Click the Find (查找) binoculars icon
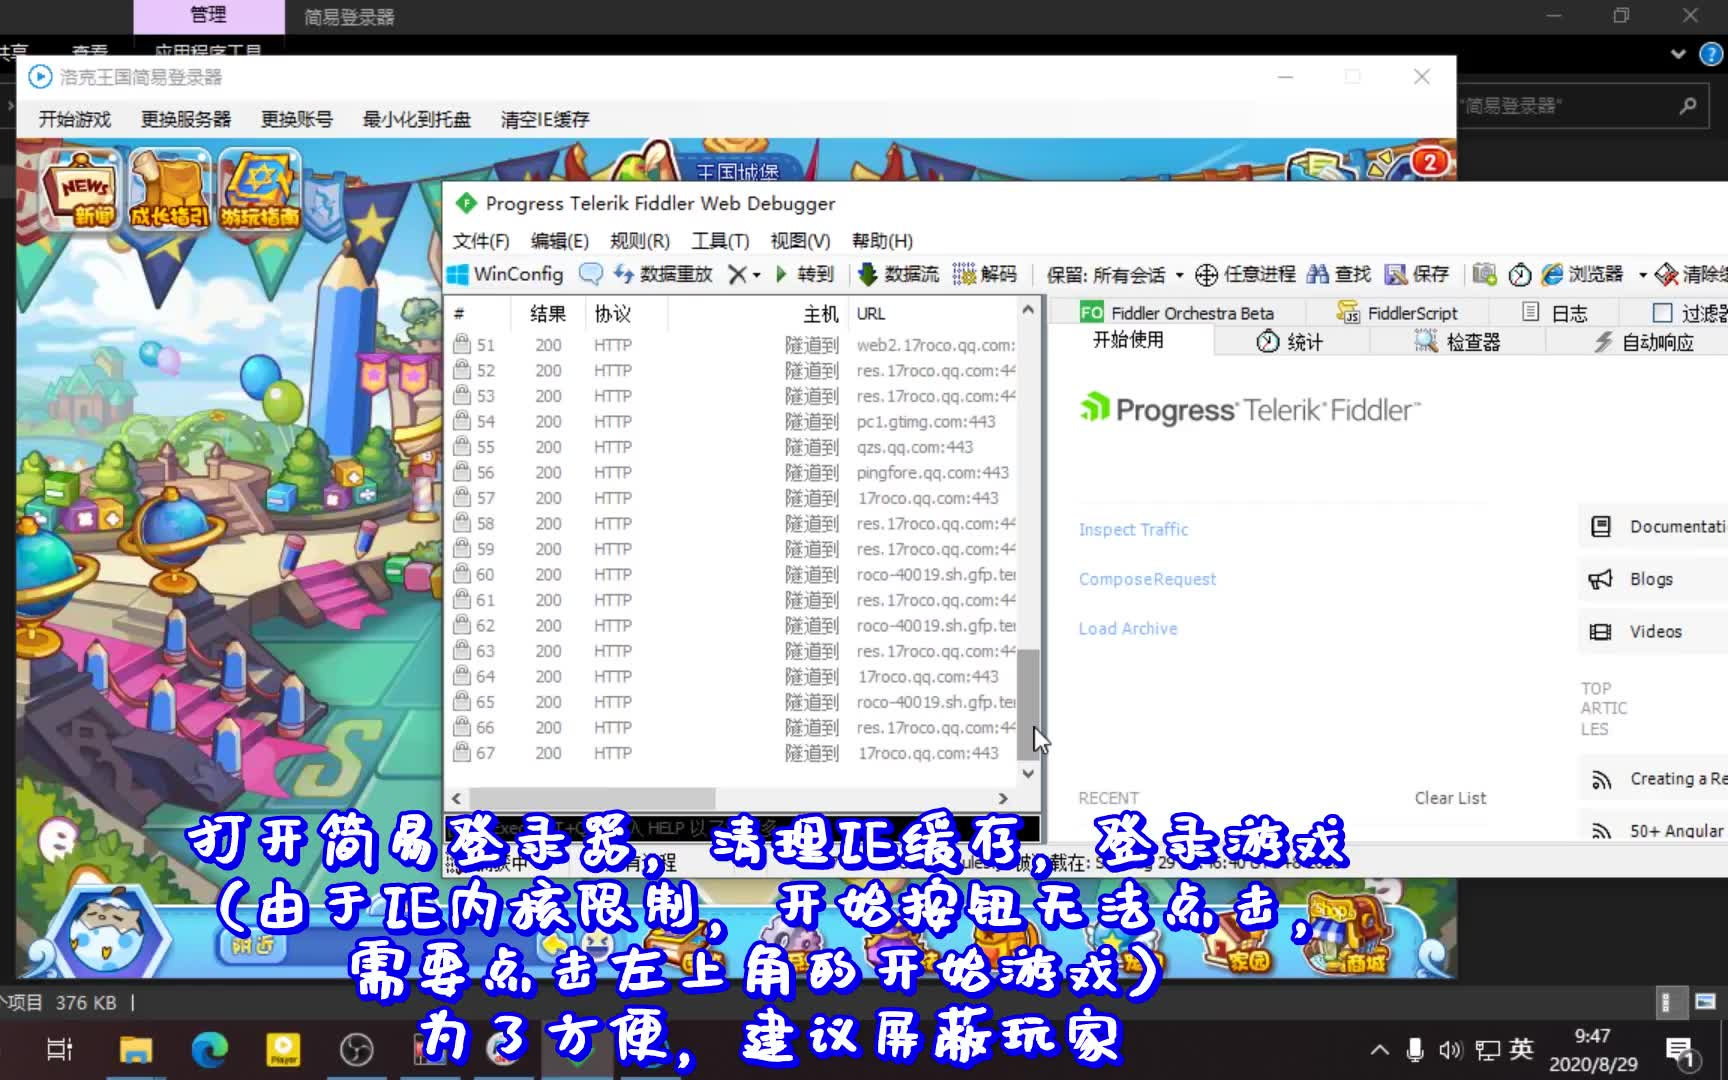Image resolution: width=1728 pixels, height=1080 pixels. pyautogui.click(x=1318, y=274)
